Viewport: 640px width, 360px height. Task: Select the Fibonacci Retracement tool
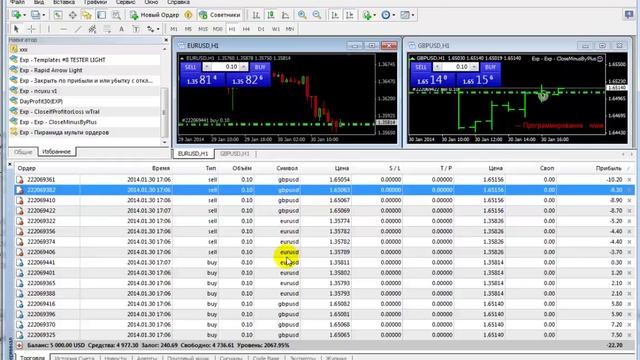click(107, 29)
